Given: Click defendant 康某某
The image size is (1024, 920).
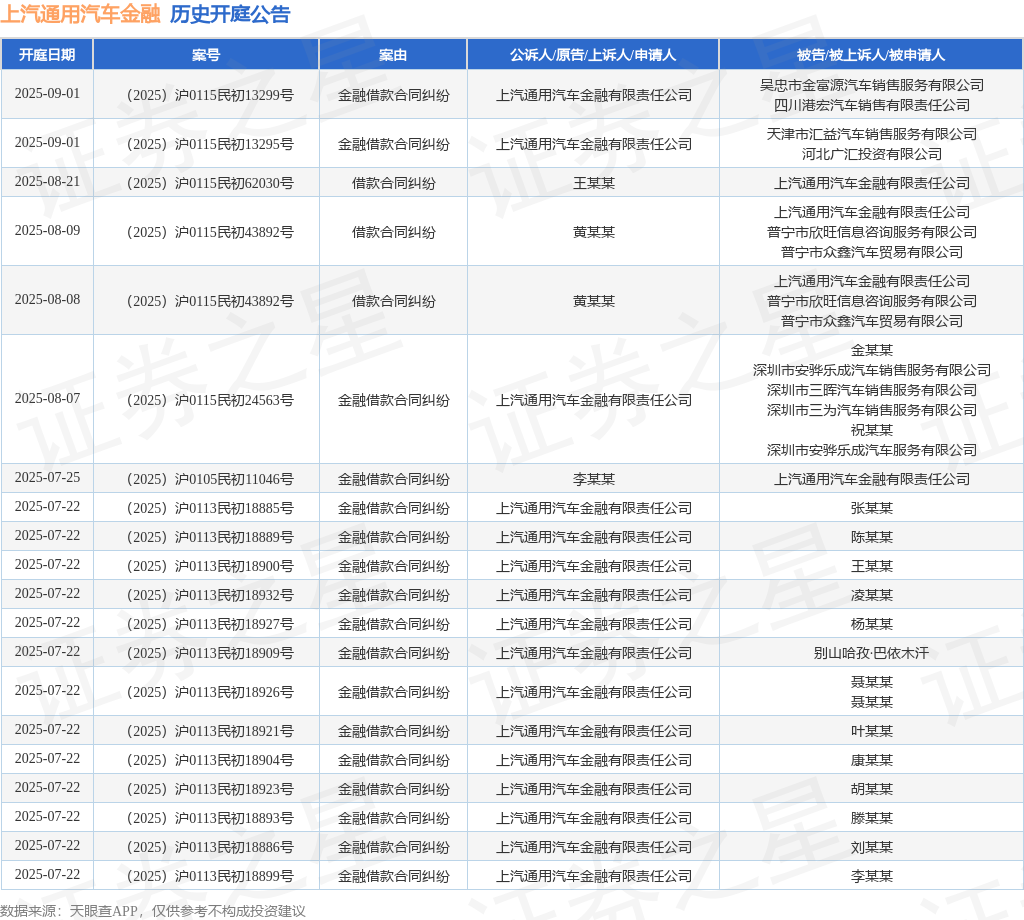Looking at the screenshot, I should 872,760.
